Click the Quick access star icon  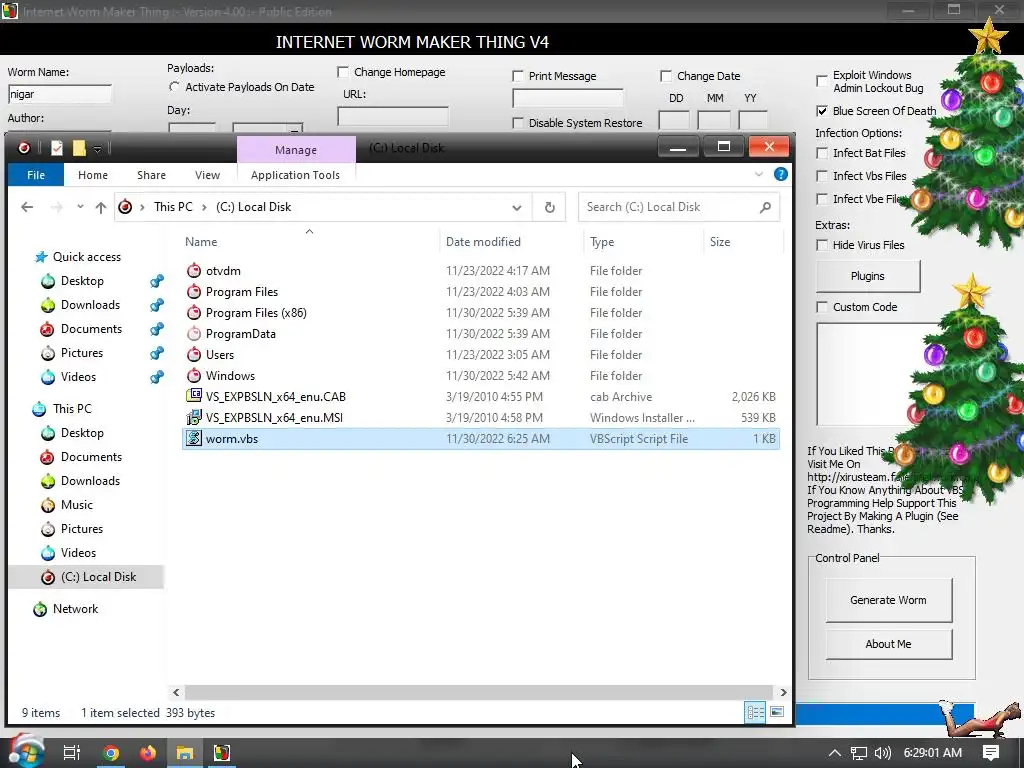[x=41, y=257]
